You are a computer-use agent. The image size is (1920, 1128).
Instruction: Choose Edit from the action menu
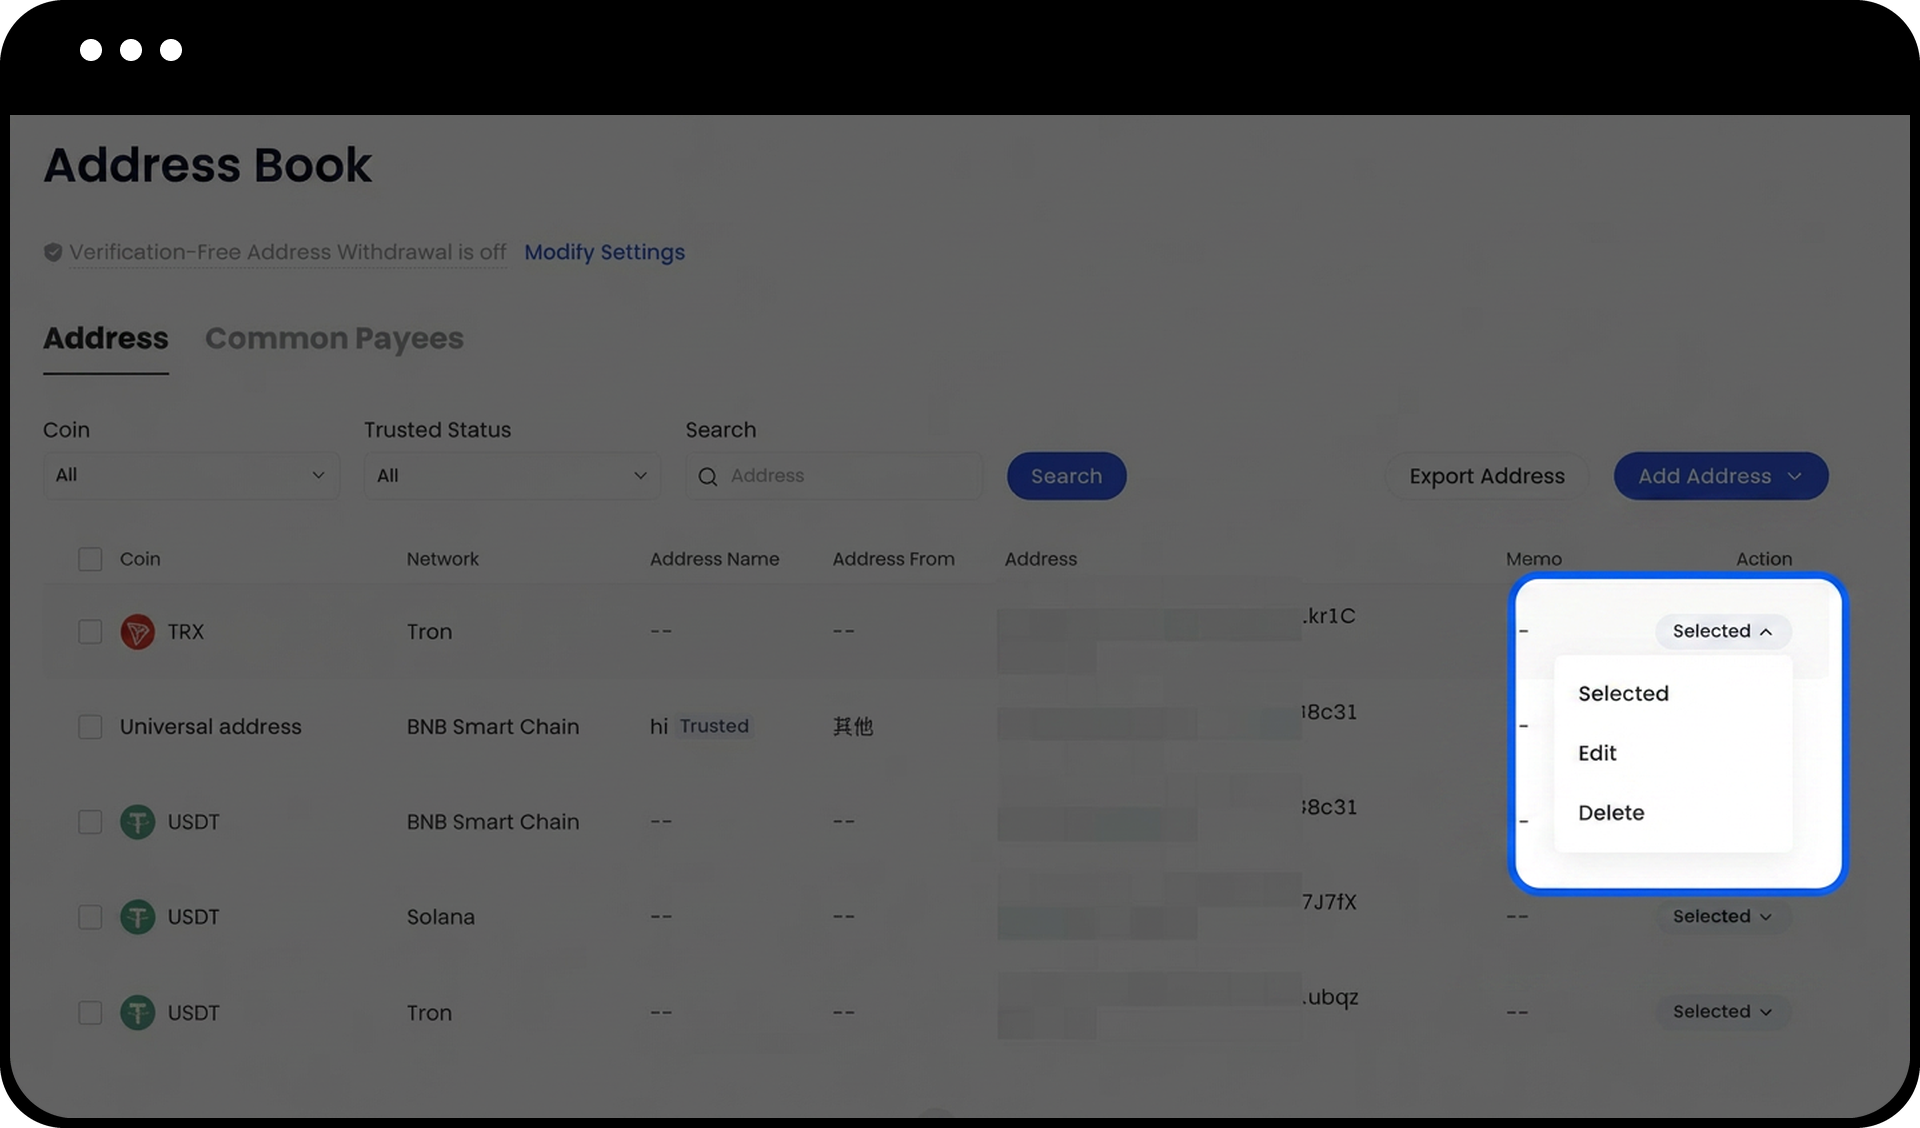tap(1597, 753)
